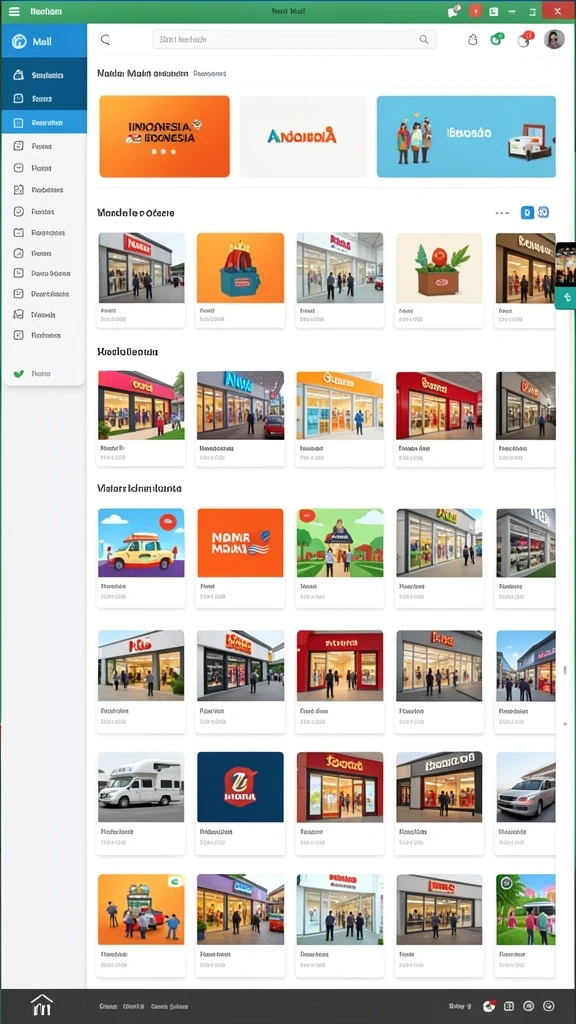Click the home icon in bottom bar
Viewport: 576px width, 1024px height.
pyautogui.click(x=41, y=1004)
